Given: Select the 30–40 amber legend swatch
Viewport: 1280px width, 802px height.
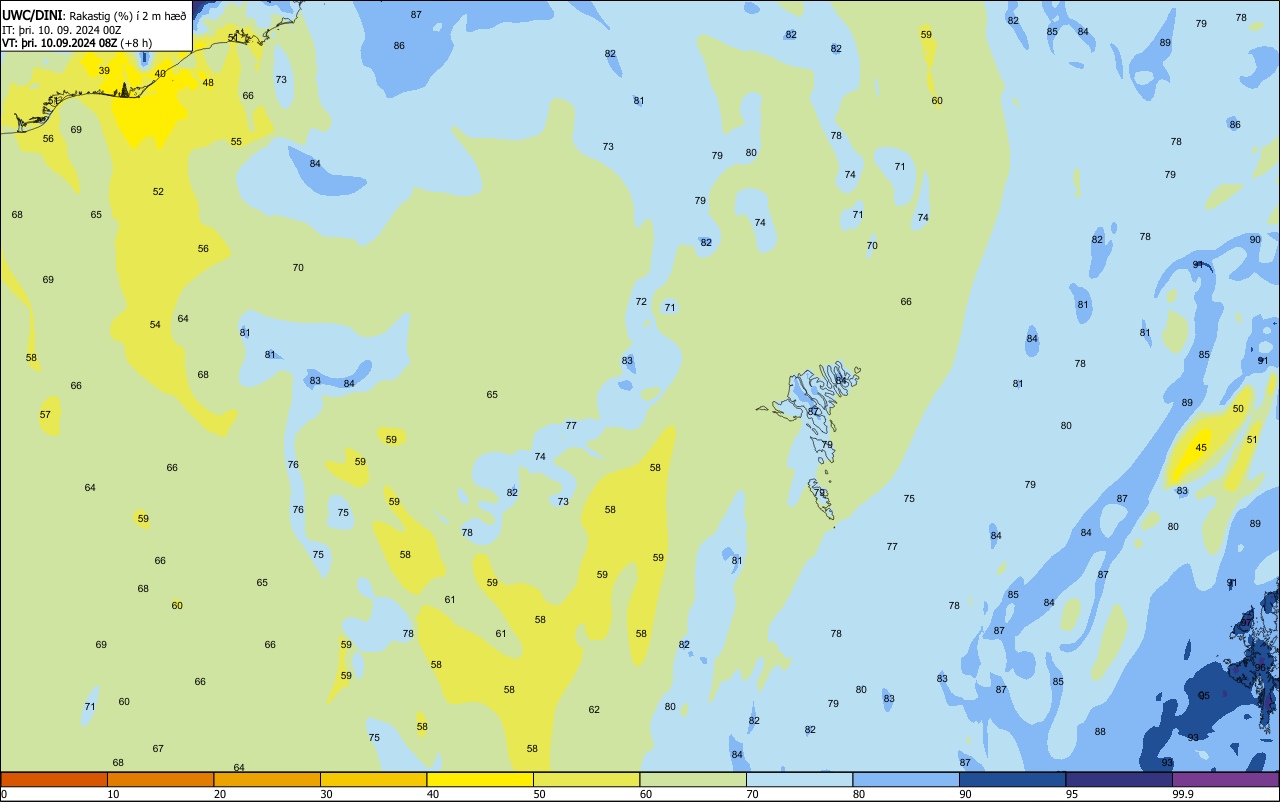Looking at the screenshot, I should pyautogui.click(x=373, y=779).
